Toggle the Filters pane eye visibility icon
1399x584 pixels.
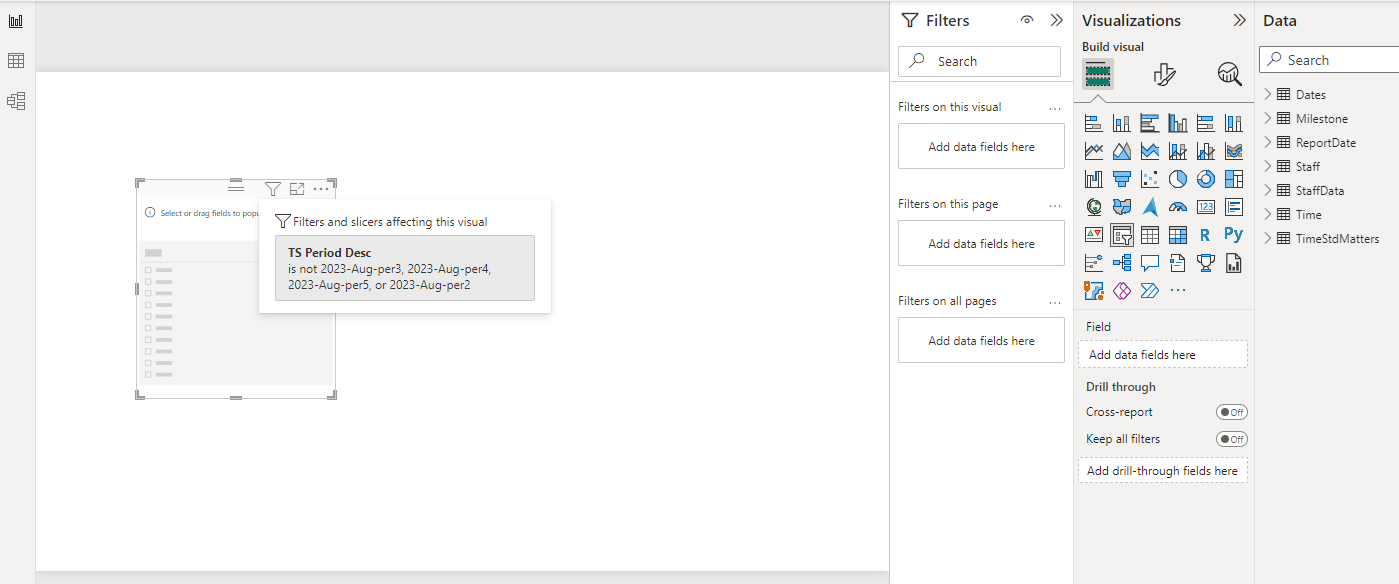click(x=1027, y=20)
